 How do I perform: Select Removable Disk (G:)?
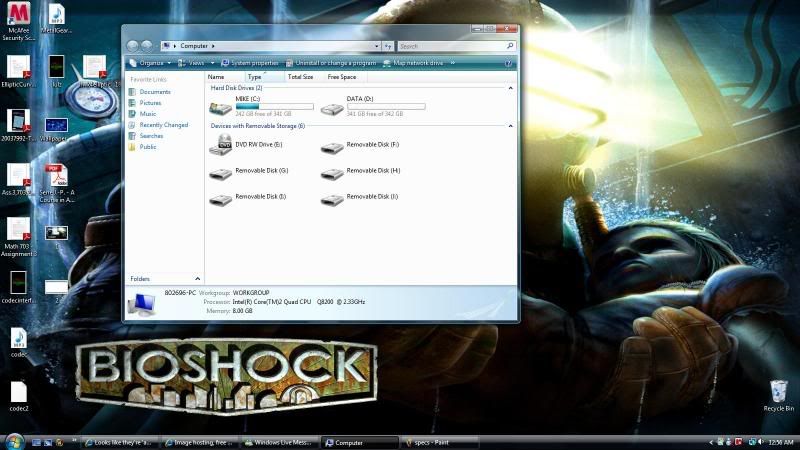249,173
